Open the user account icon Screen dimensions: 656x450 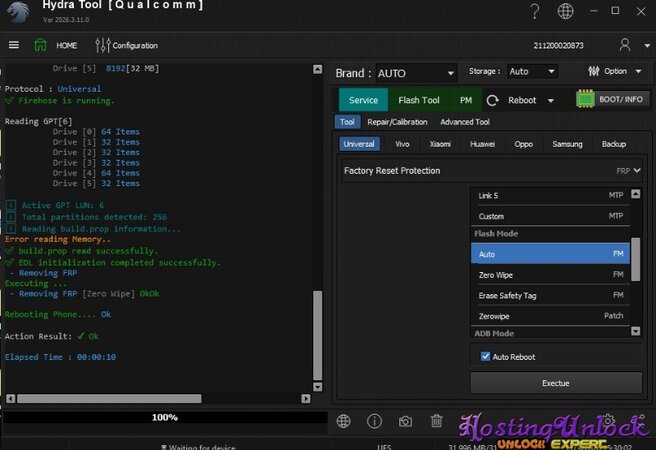(x=625, y=45)
